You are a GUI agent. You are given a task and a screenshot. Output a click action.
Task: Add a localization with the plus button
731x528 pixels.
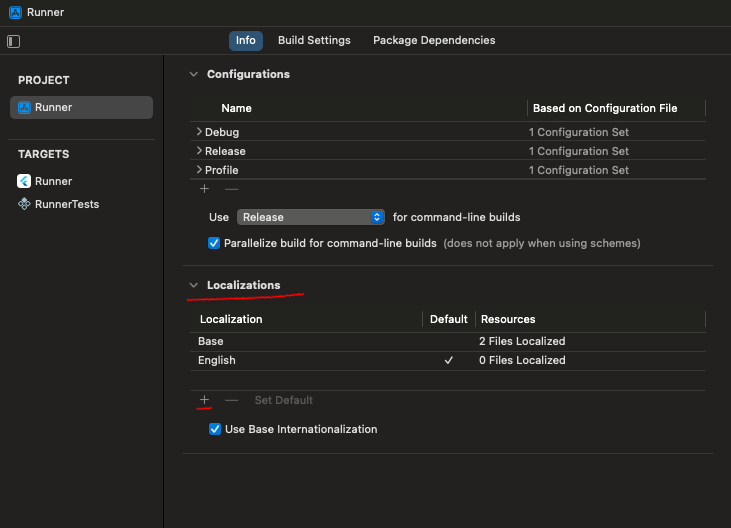point(204,400)
